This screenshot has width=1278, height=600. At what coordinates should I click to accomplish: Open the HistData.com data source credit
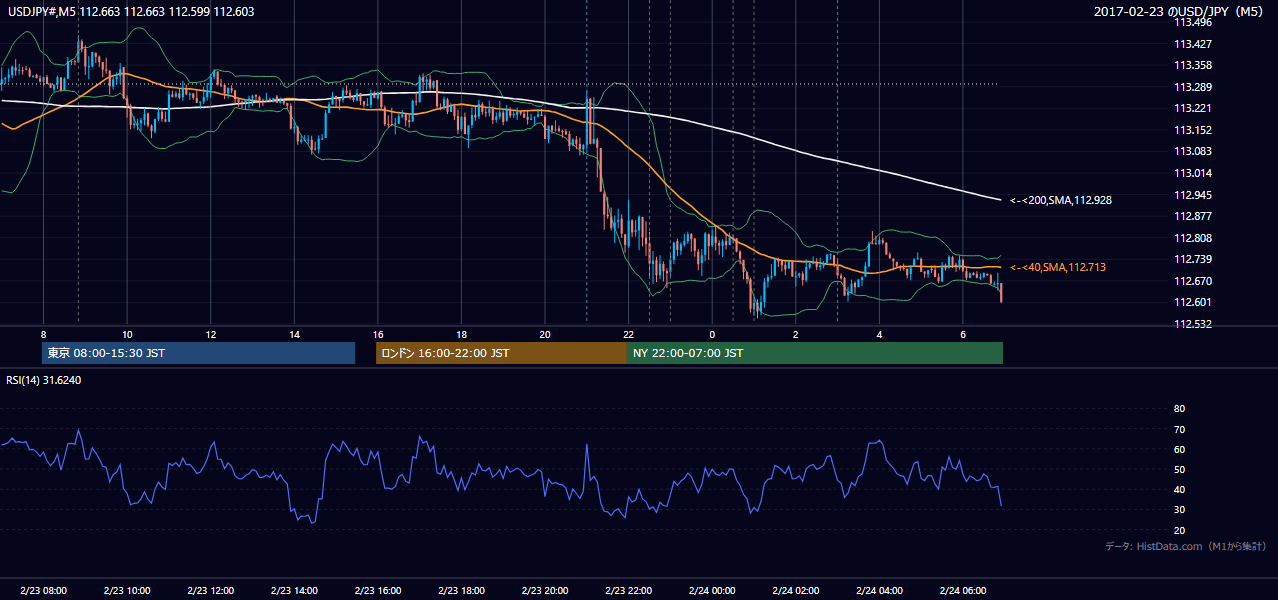(1186, 546)
